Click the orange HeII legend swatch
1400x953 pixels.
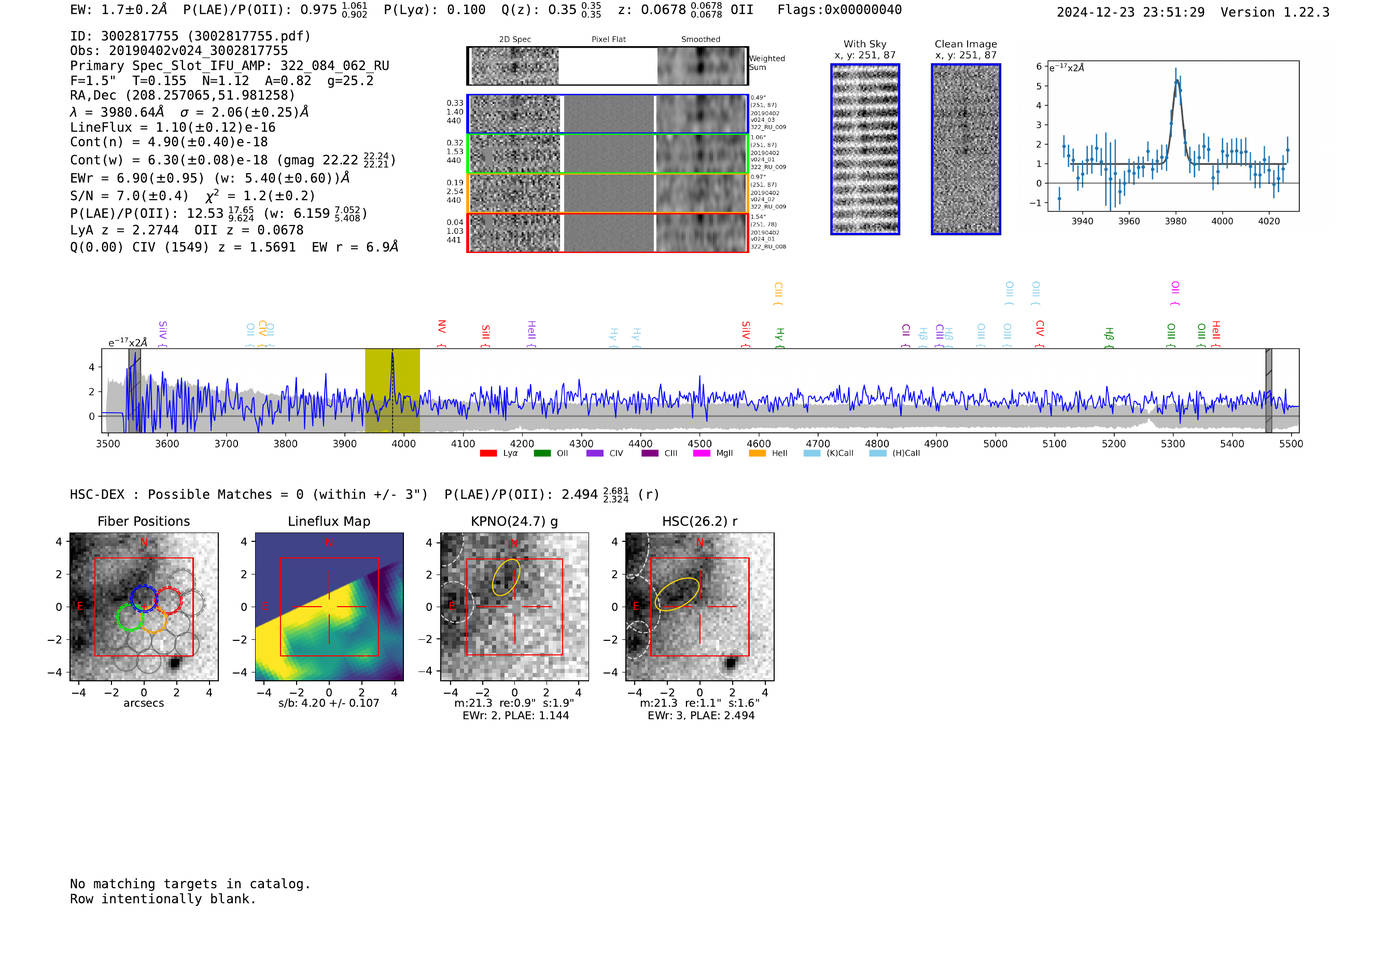tap(757, 454)
